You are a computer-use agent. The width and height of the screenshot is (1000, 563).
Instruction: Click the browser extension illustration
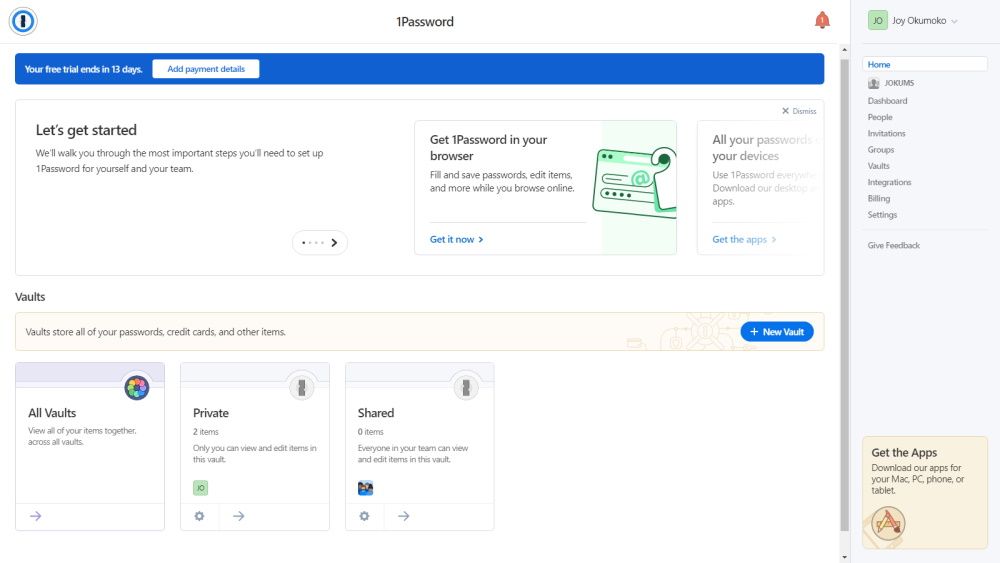pos(634,182)
